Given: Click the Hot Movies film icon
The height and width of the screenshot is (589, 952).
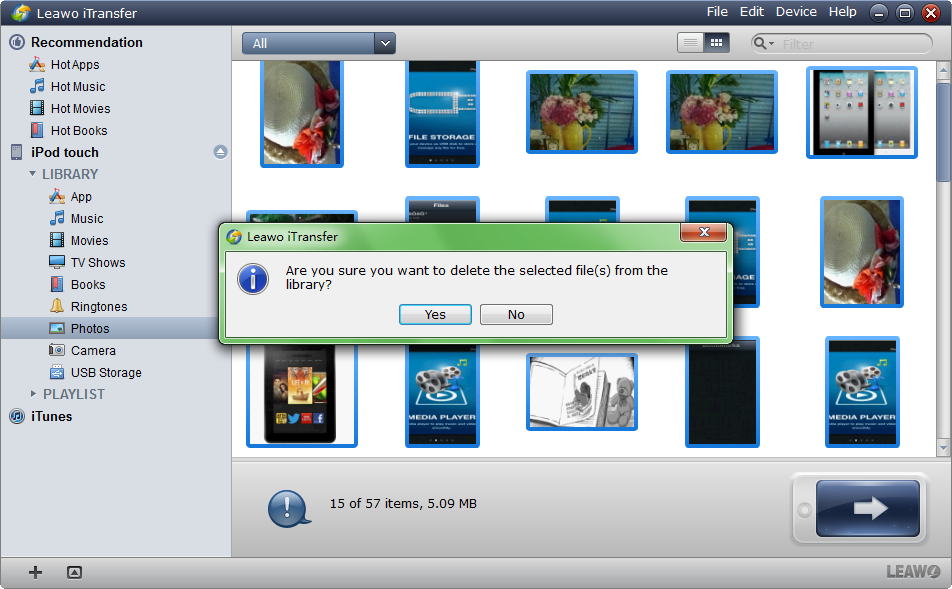Looking at the screenshot, I should [37, 108].
